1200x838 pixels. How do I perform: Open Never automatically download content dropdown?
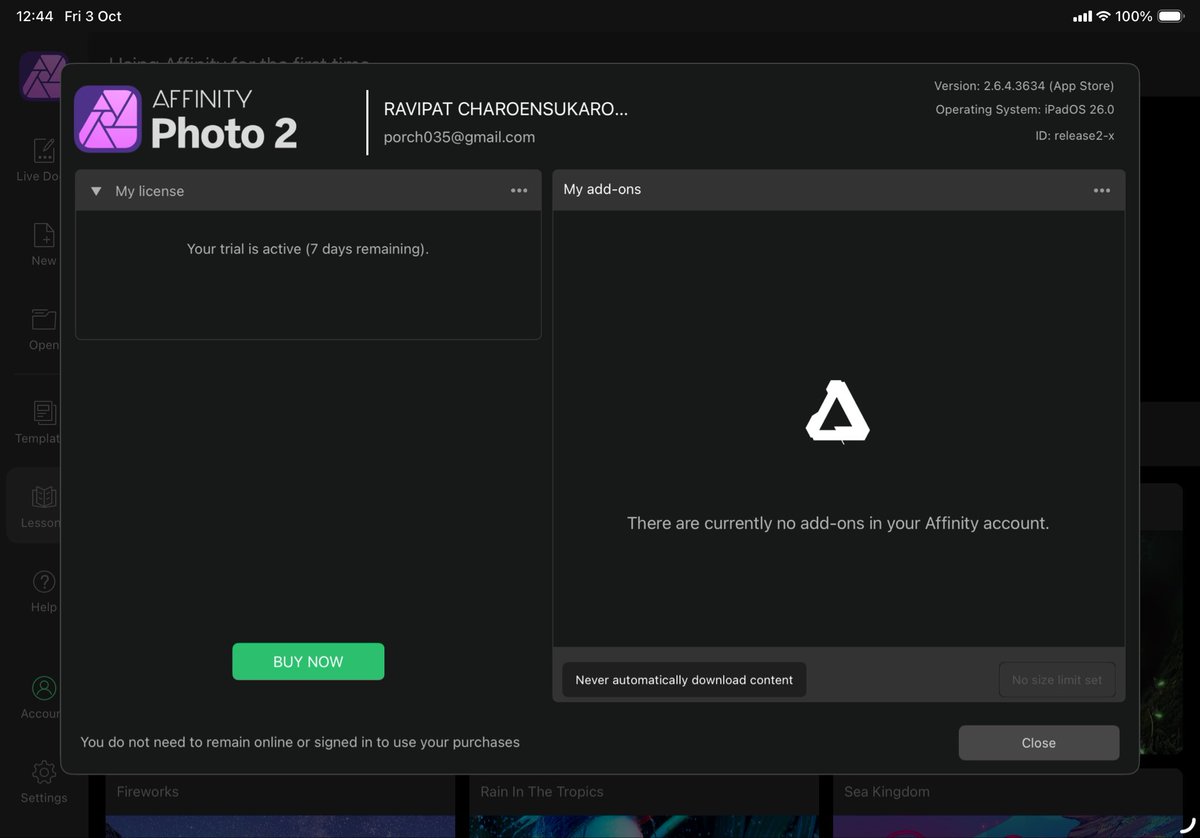(x=684, y=680)
